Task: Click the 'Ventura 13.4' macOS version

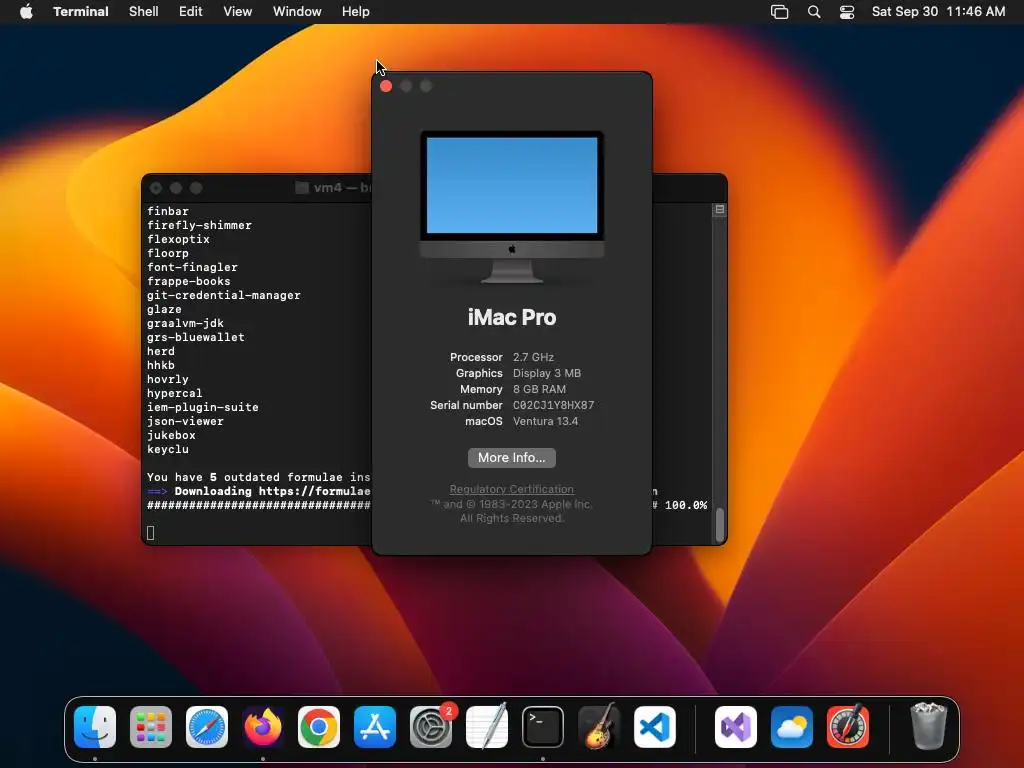Action: (545, 421)
